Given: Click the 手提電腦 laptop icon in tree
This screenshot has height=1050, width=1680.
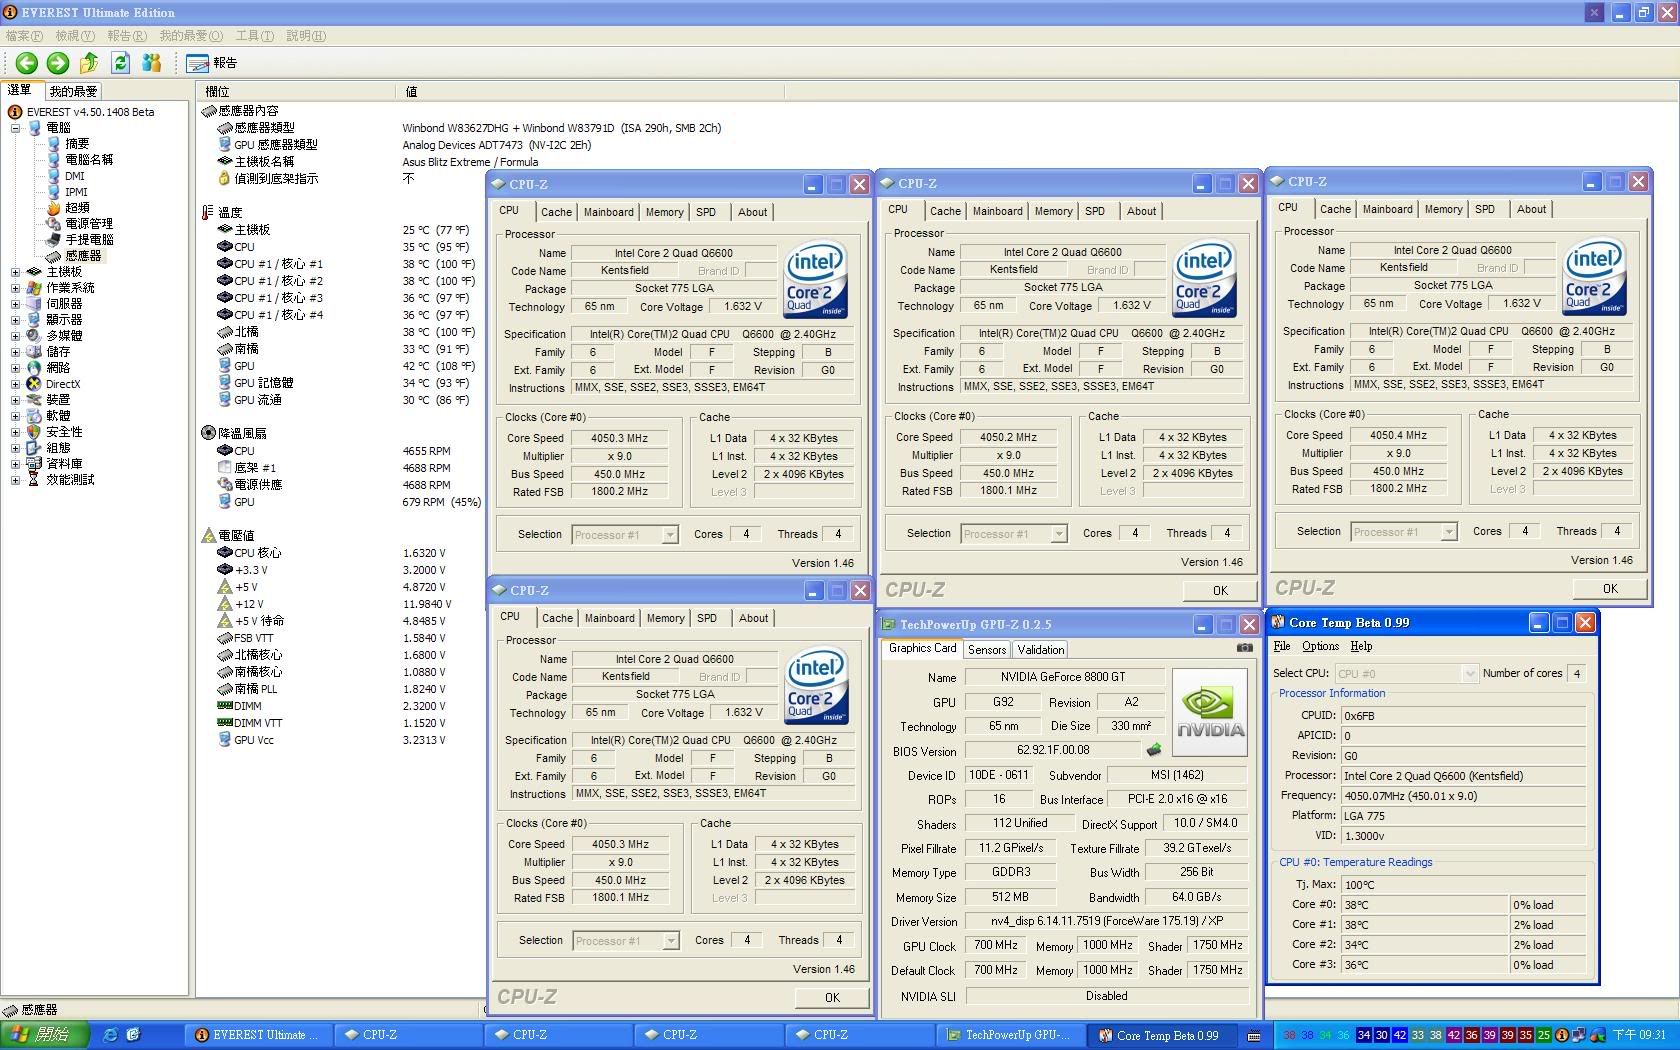Looking at the screenshot, I should (53, 240).
